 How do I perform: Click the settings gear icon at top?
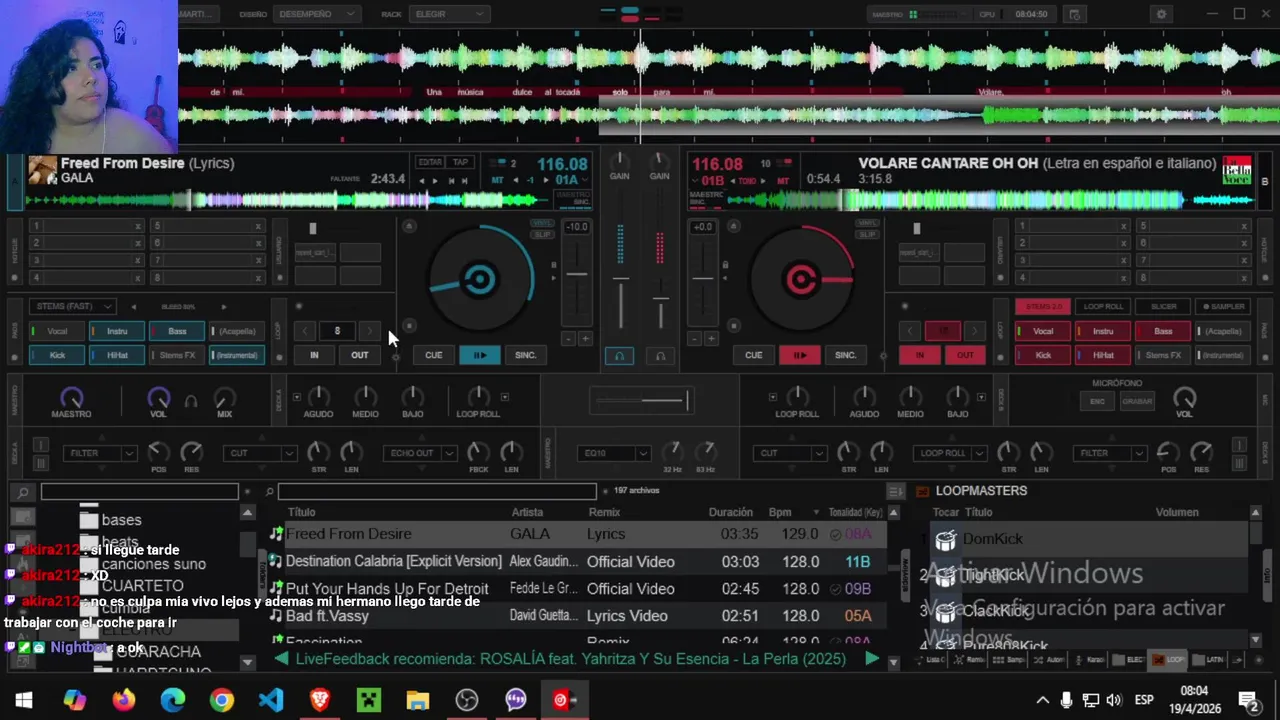point(1161,14)
